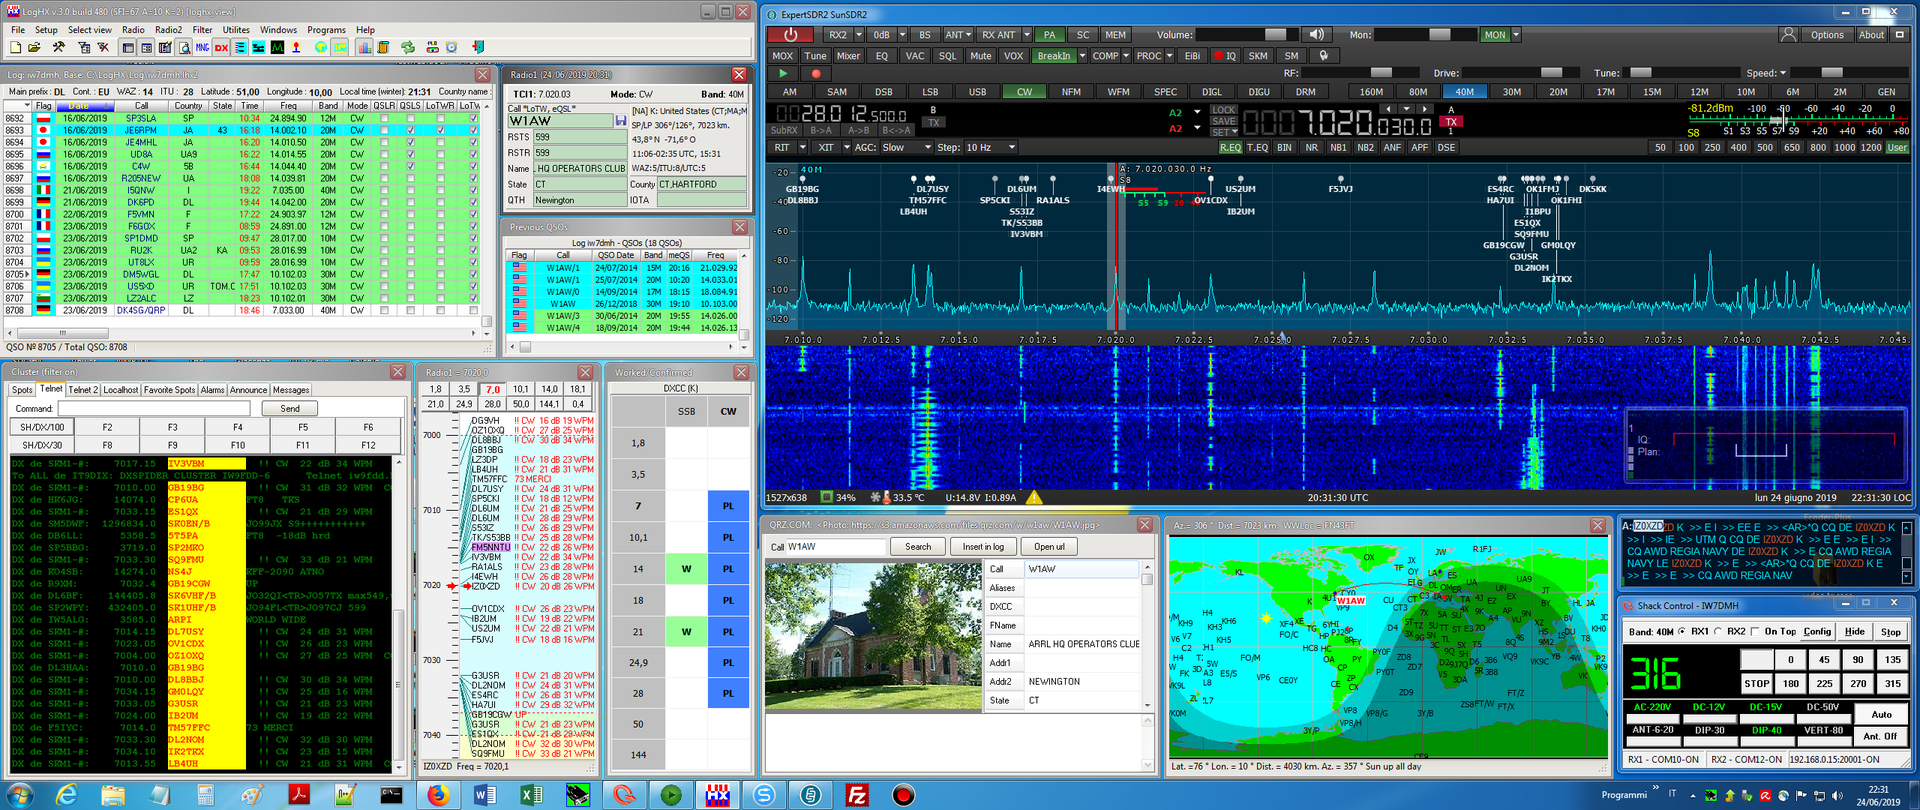Viewport: 1920px width, 810px height.
Task: Enable the On Top checkbox in Shack Control
Action: click(1757, 632)
